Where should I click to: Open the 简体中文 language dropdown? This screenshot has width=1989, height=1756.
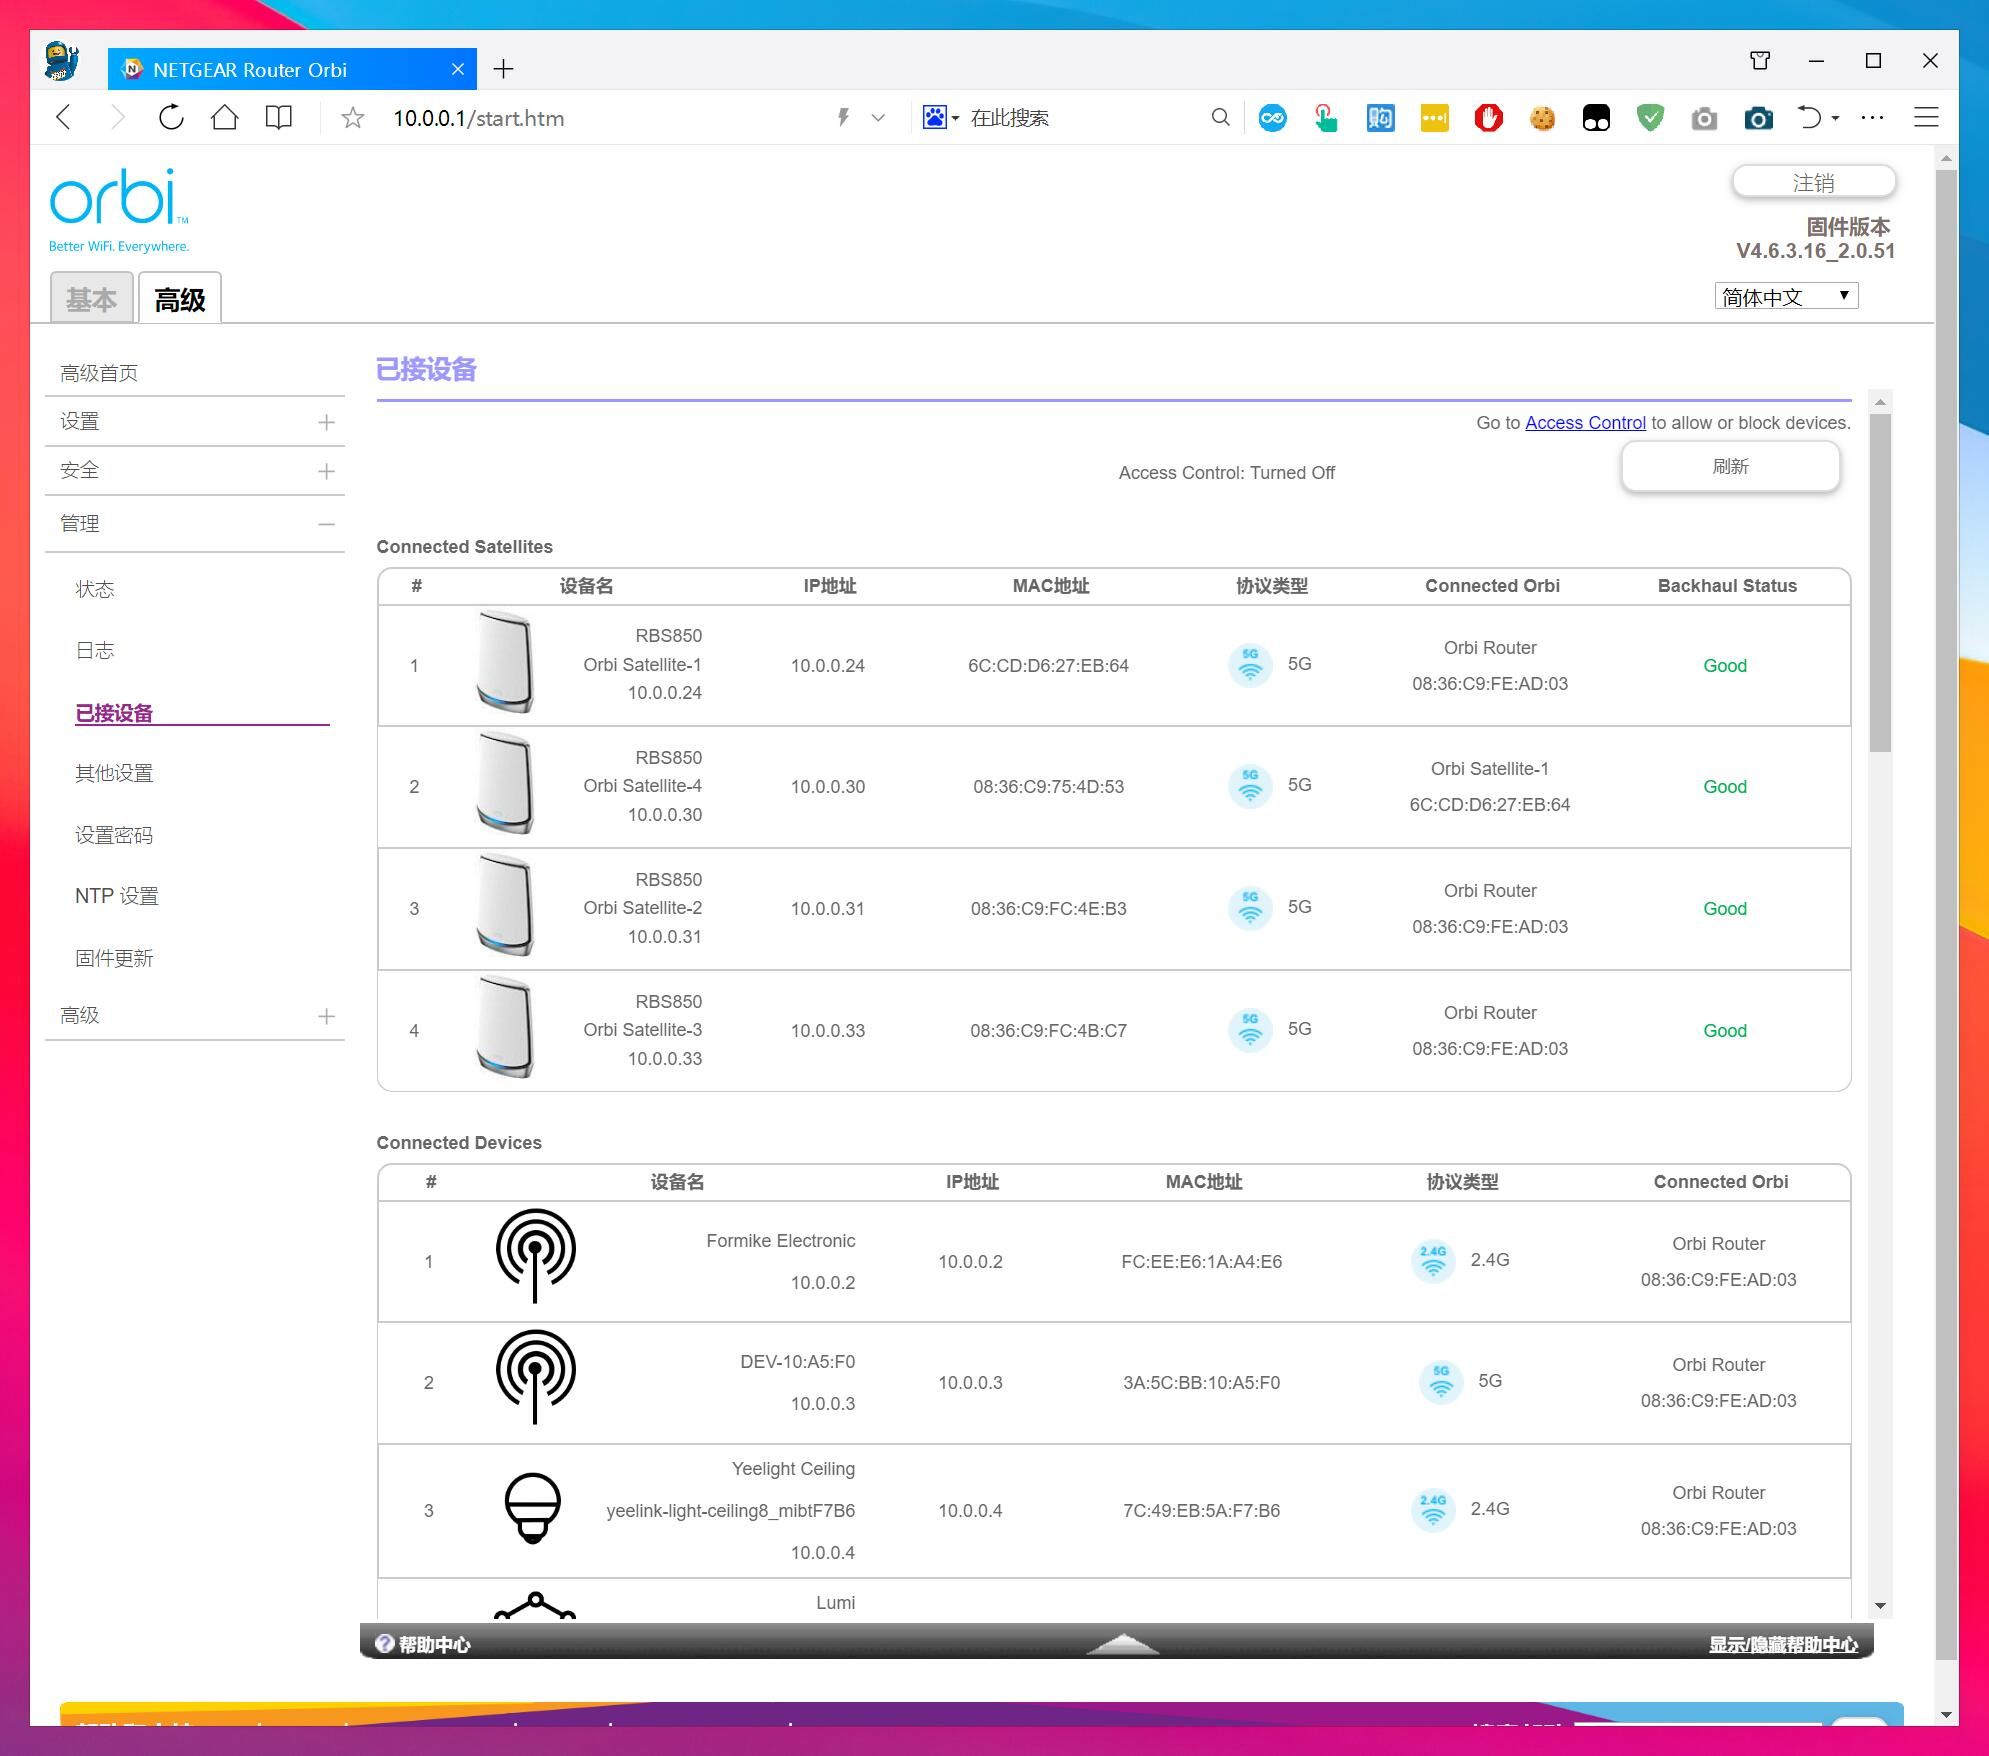click(1786, 296)
